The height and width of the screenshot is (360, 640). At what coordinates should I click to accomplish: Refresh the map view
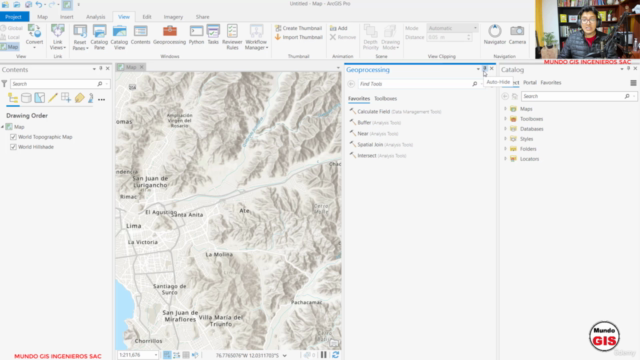[x=336, y=355]
